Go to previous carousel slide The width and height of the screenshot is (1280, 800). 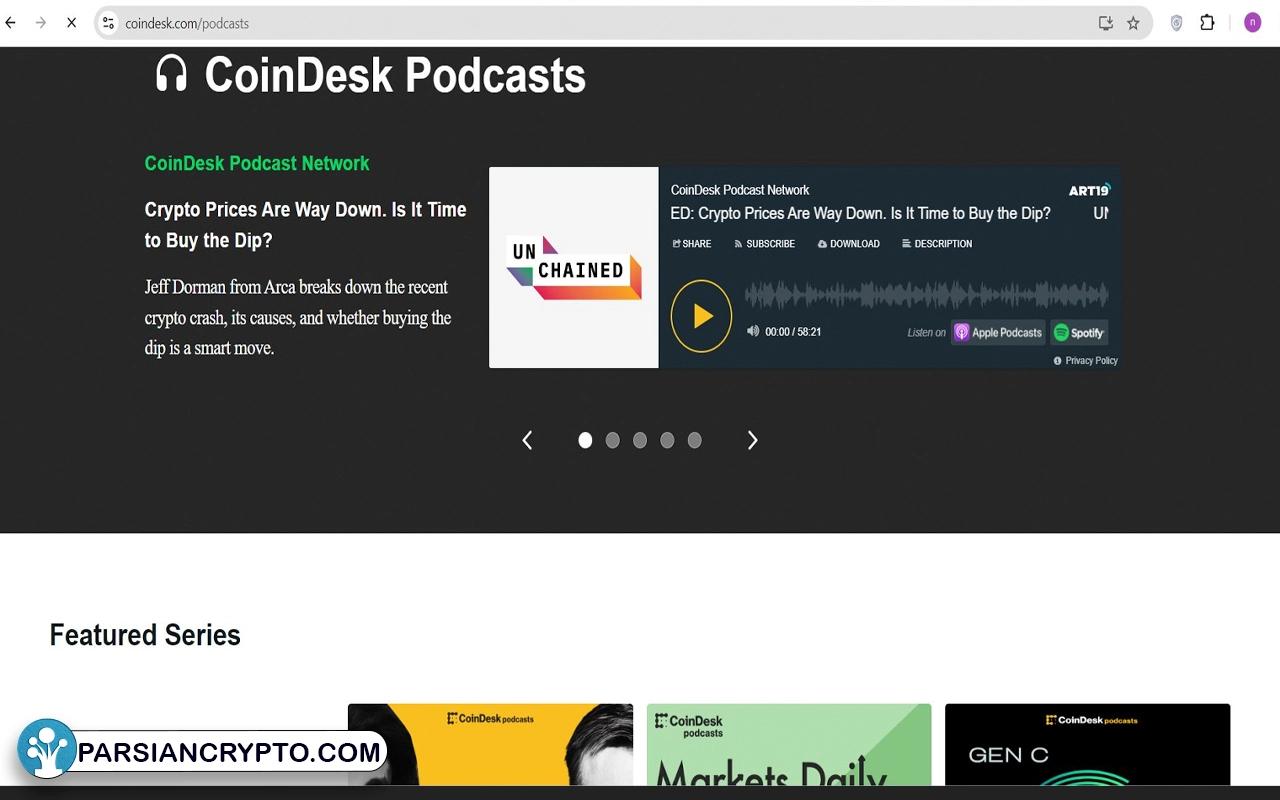point(527,440)
